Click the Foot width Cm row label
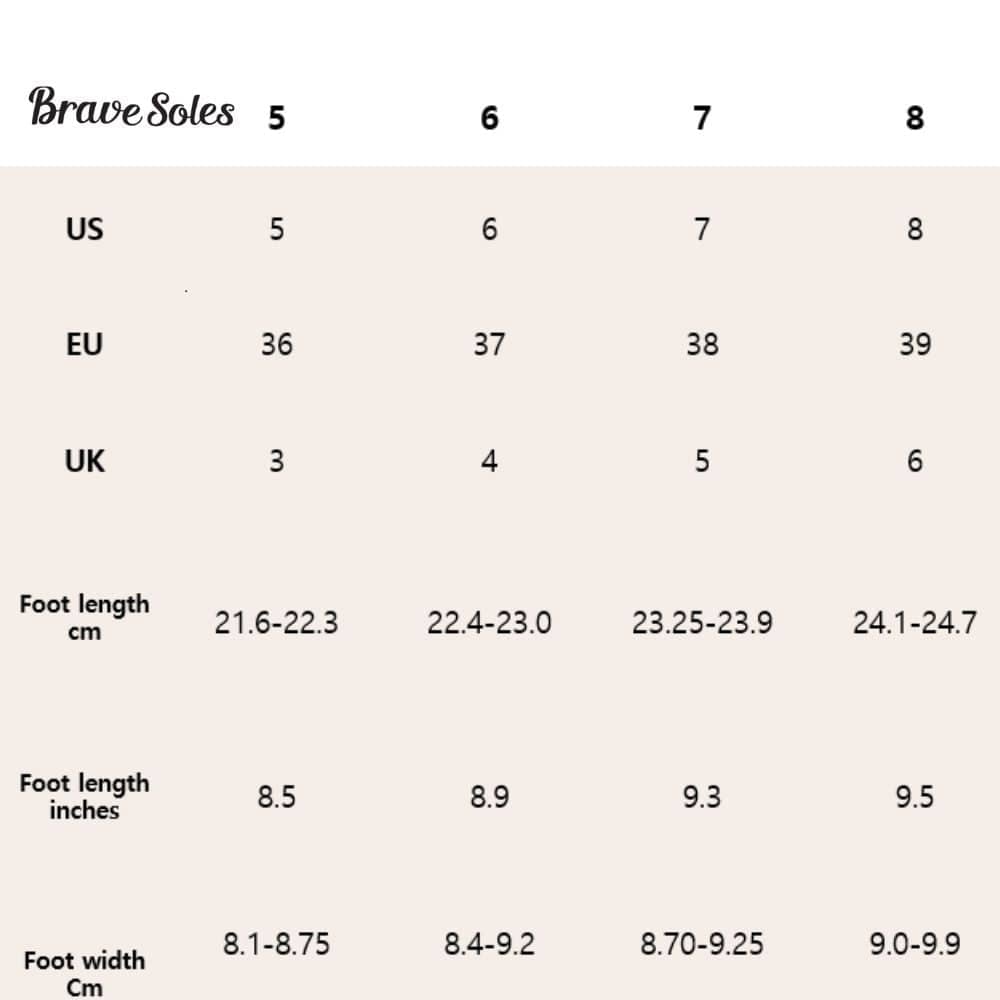1000x1000 pixels. click(x=84, y=973)
